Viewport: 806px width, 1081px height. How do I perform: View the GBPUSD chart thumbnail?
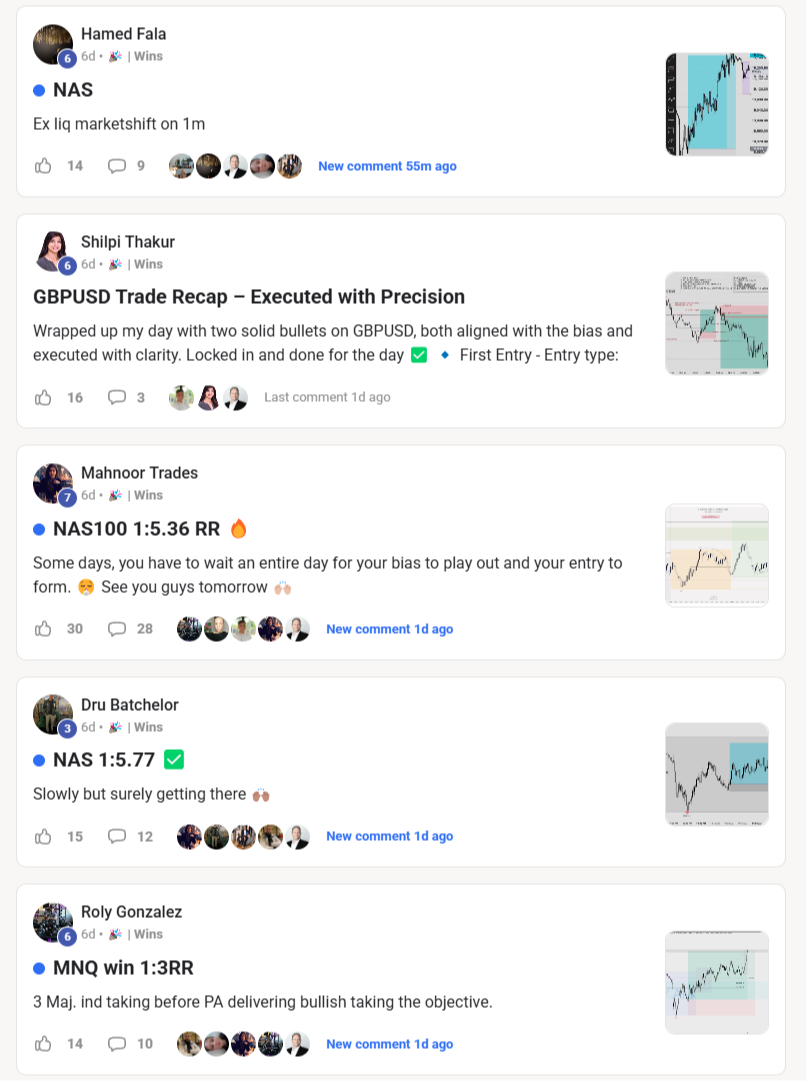point(717,323)
